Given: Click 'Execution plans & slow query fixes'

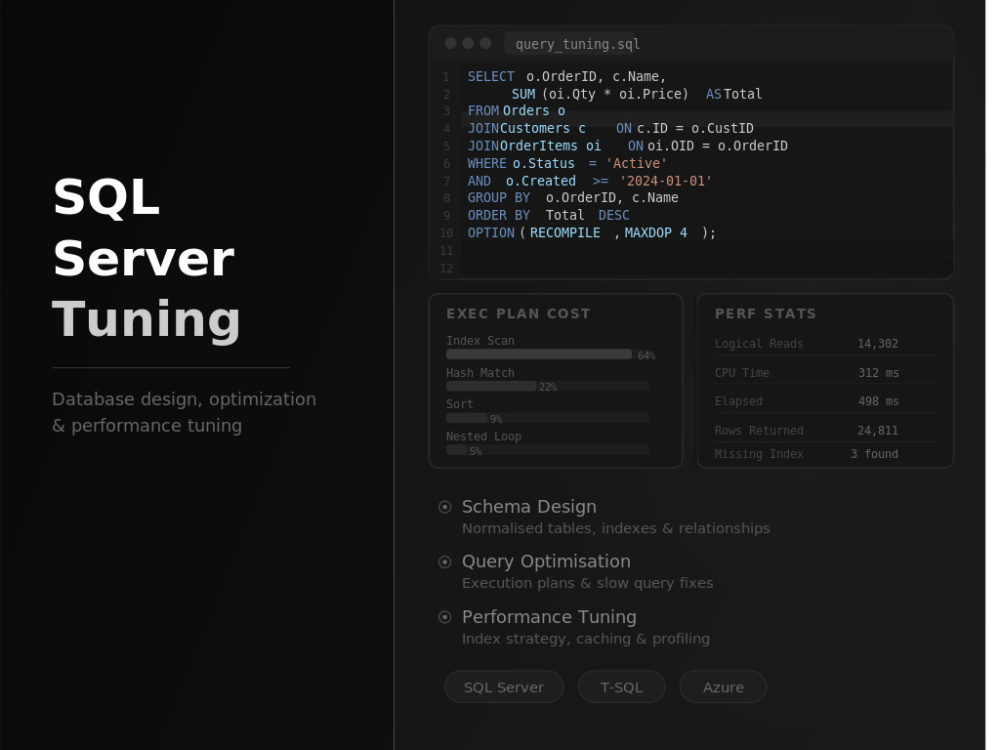Looking at the screenshot, I should (587, 583).
